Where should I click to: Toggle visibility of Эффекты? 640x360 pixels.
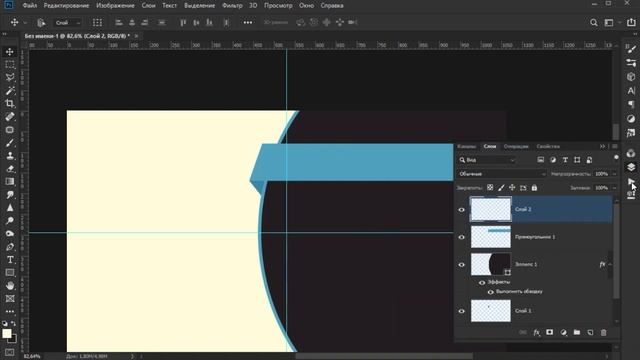(x=482, y=282)
